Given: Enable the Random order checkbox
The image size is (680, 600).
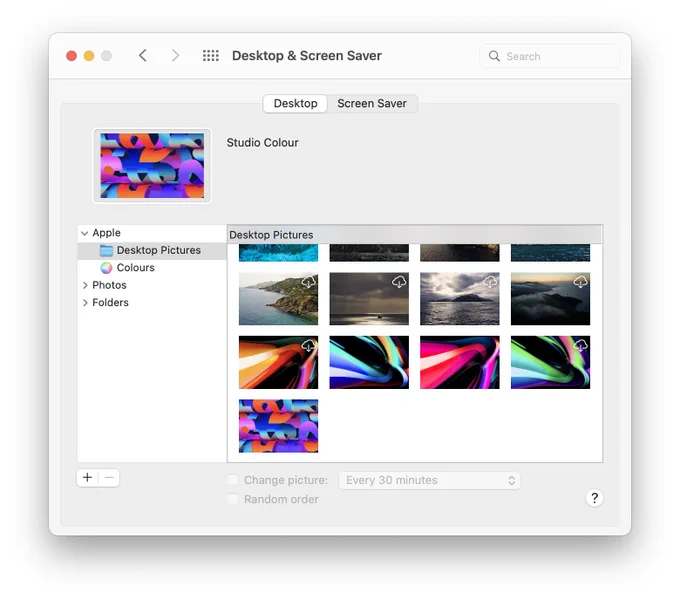Looking at the screenshot, I should (233, 499).
